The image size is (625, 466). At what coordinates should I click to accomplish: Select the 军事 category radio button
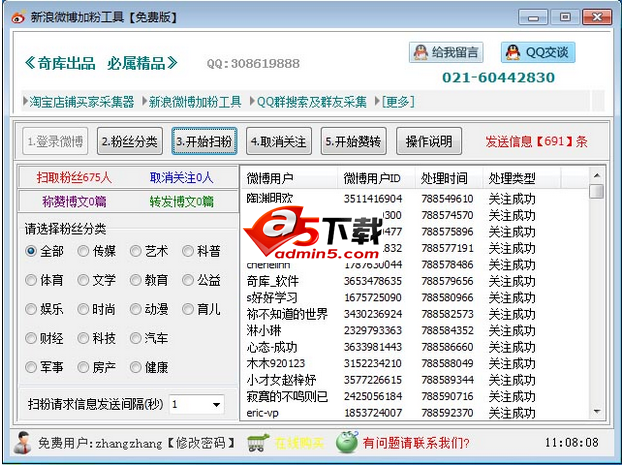(x=31, y=367)
